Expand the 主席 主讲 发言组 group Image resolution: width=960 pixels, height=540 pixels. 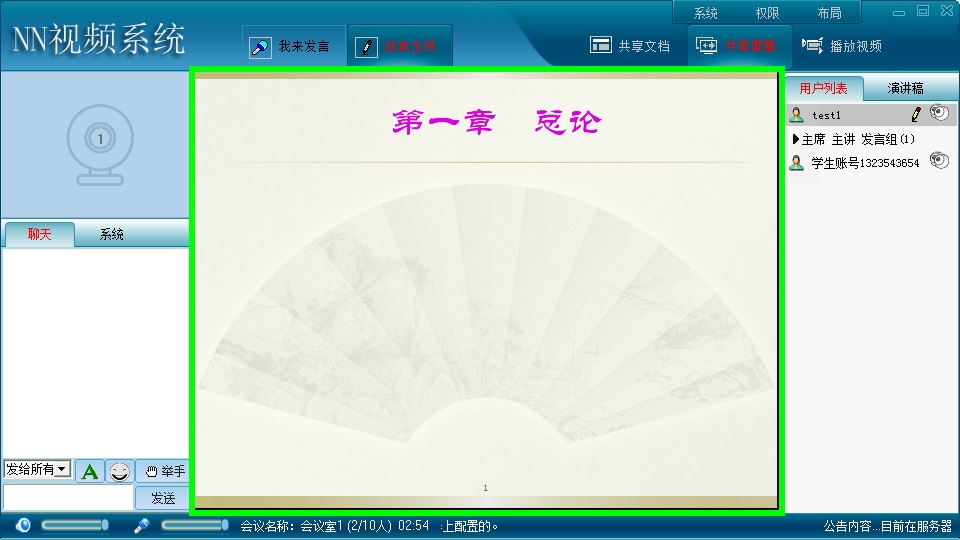796,139
